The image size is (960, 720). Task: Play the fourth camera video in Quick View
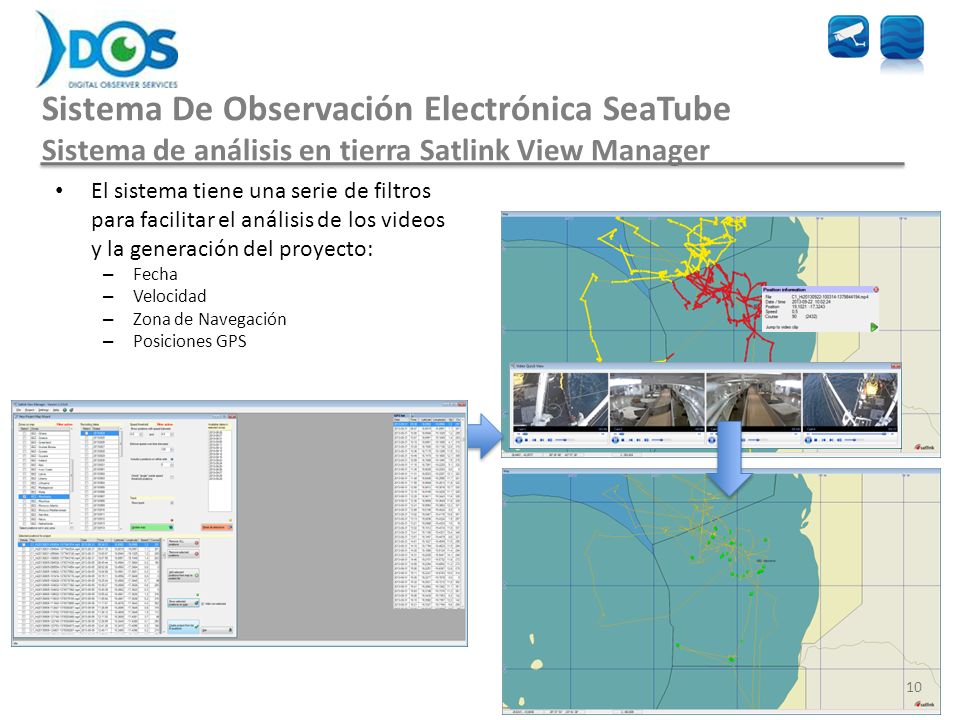(808, 440)
